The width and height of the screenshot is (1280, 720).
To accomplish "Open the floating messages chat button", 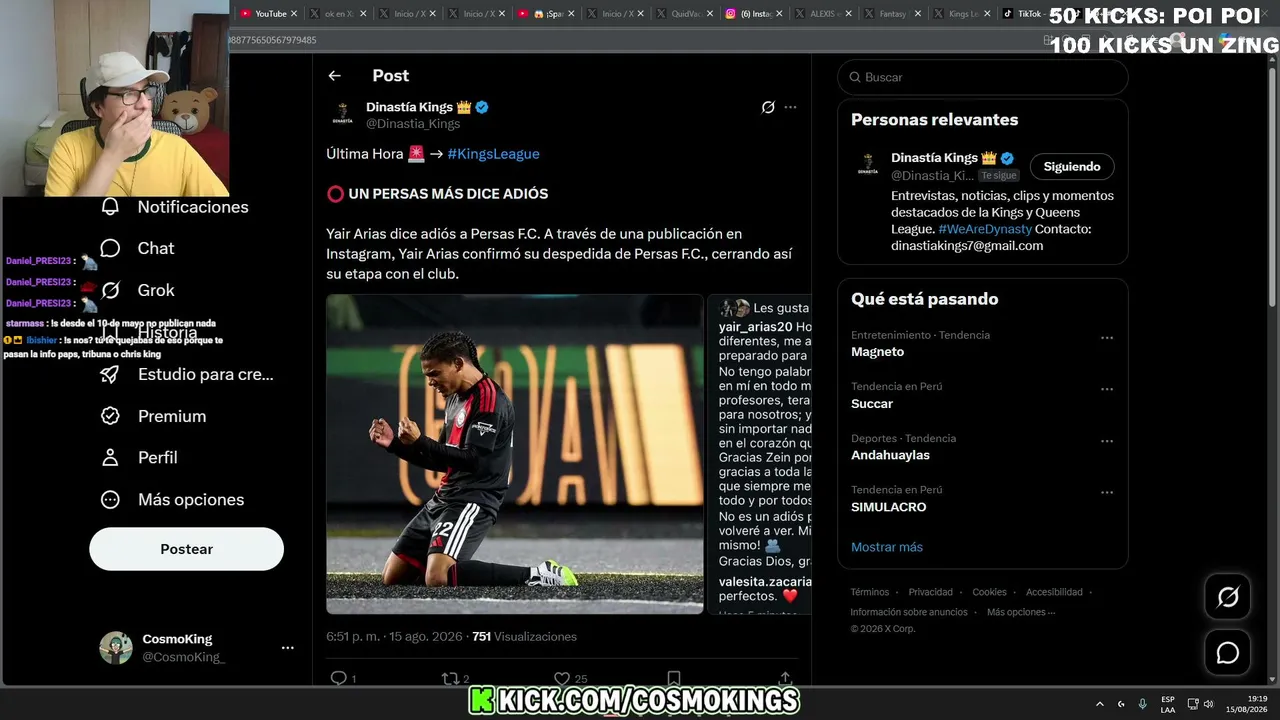I will coord(1228,653).
